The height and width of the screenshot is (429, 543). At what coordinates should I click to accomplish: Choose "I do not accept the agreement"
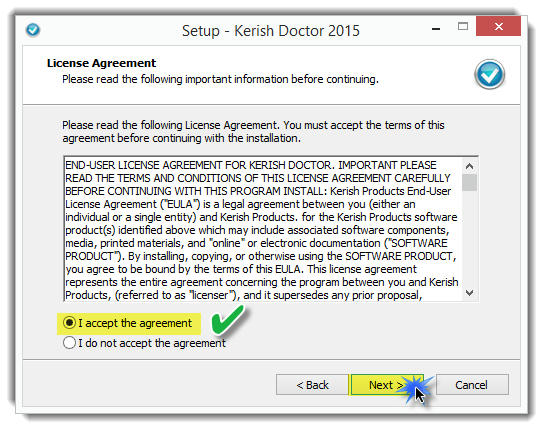[x=69, y=342]
